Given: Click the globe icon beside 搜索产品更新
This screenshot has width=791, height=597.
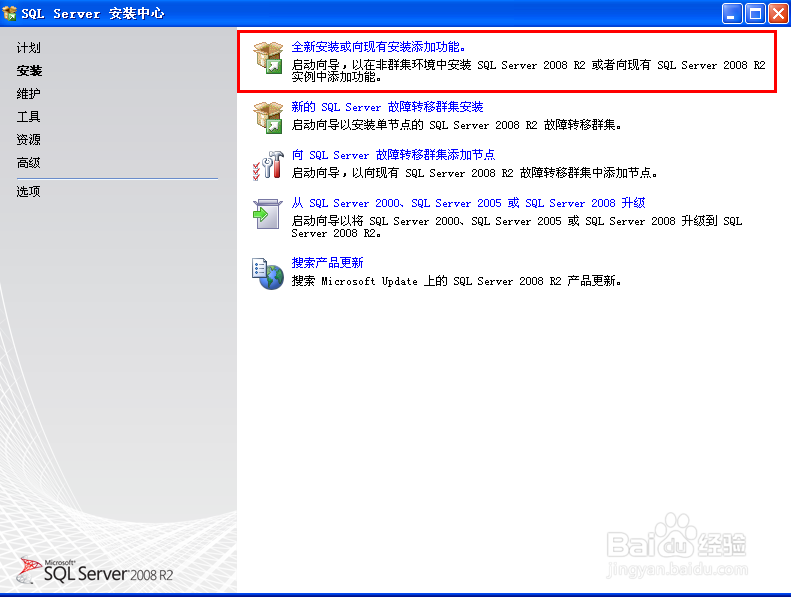Looking at the screenshot, I should 268,274.
